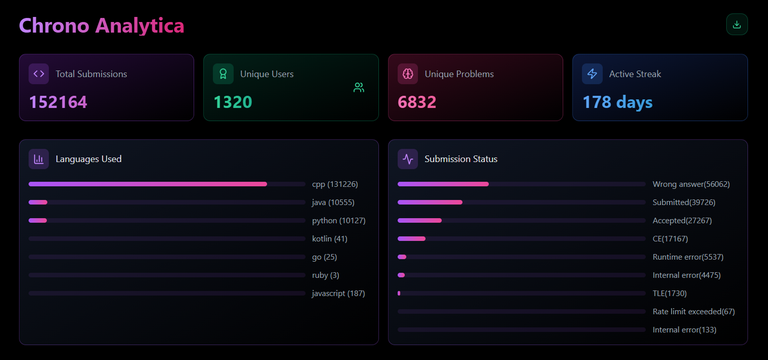Click the go (25) label

pyautogui.click(x=325, y=257)
